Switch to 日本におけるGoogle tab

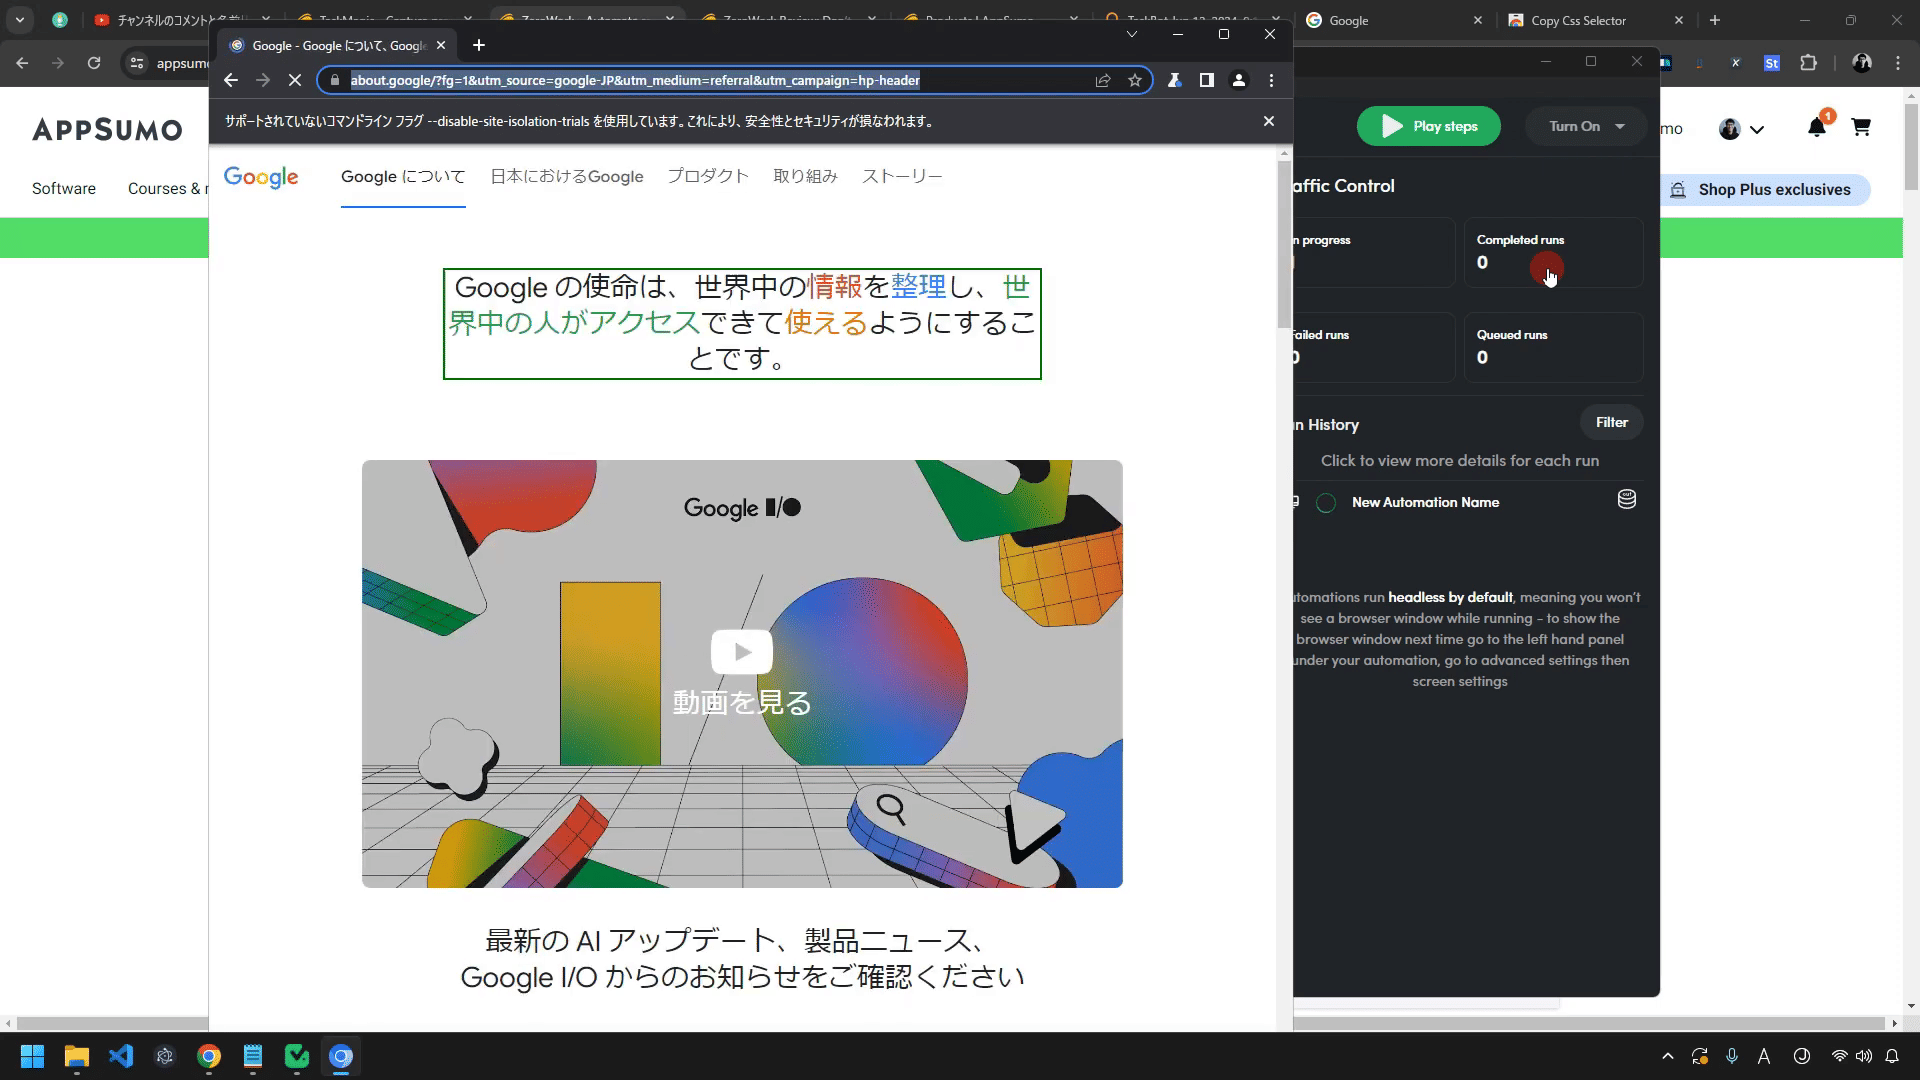[566, 176]
